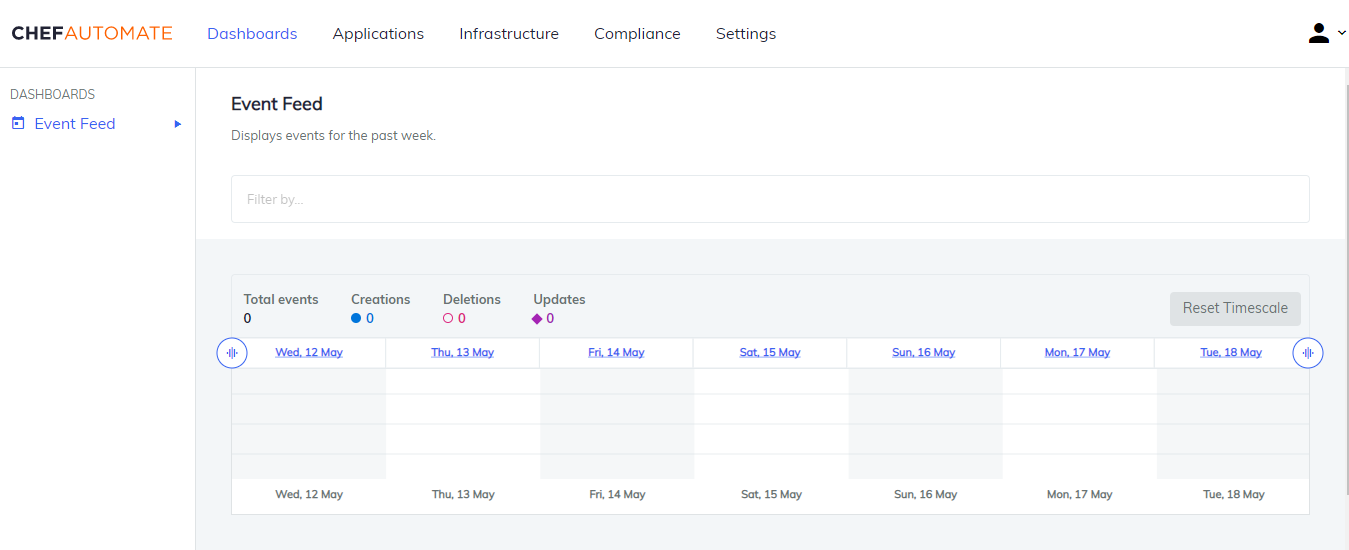Viewport: 1349px width, 550px height.
Task: Select the Tue, 18 May date link
Action: coord(1231,353)
